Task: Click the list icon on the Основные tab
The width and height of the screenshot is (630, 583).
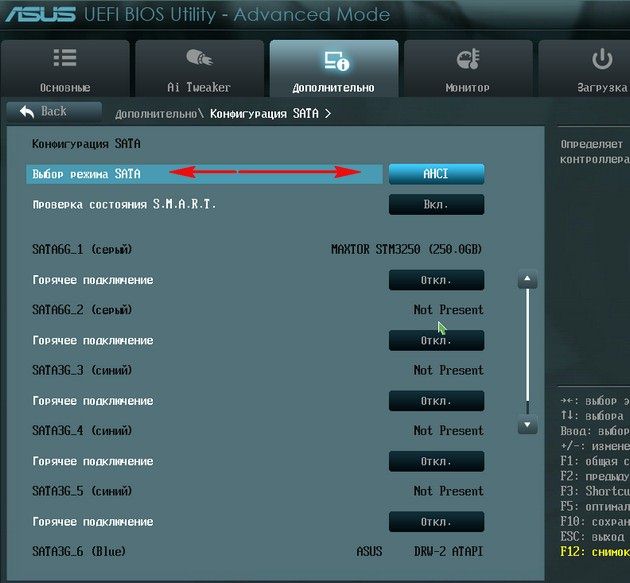Action: point(65,58)
